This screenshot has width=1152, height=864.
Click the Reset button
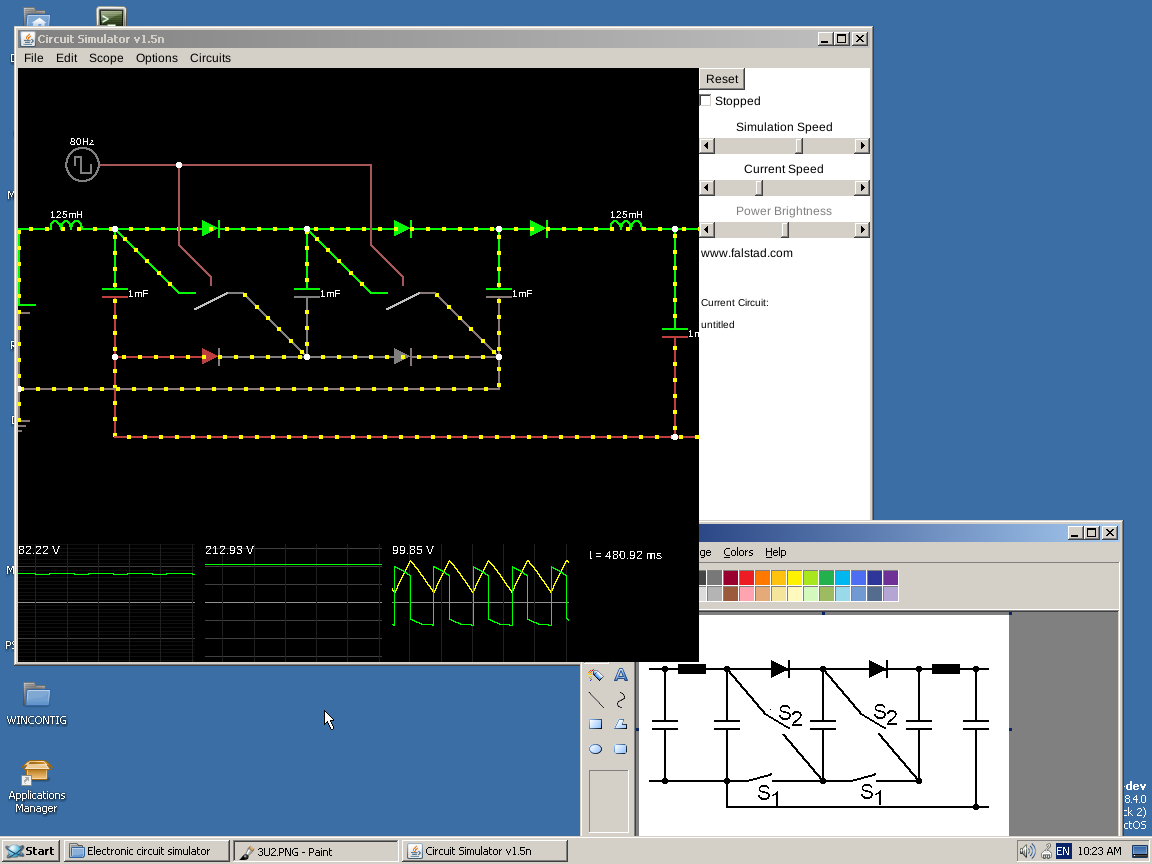pos(721,79)
